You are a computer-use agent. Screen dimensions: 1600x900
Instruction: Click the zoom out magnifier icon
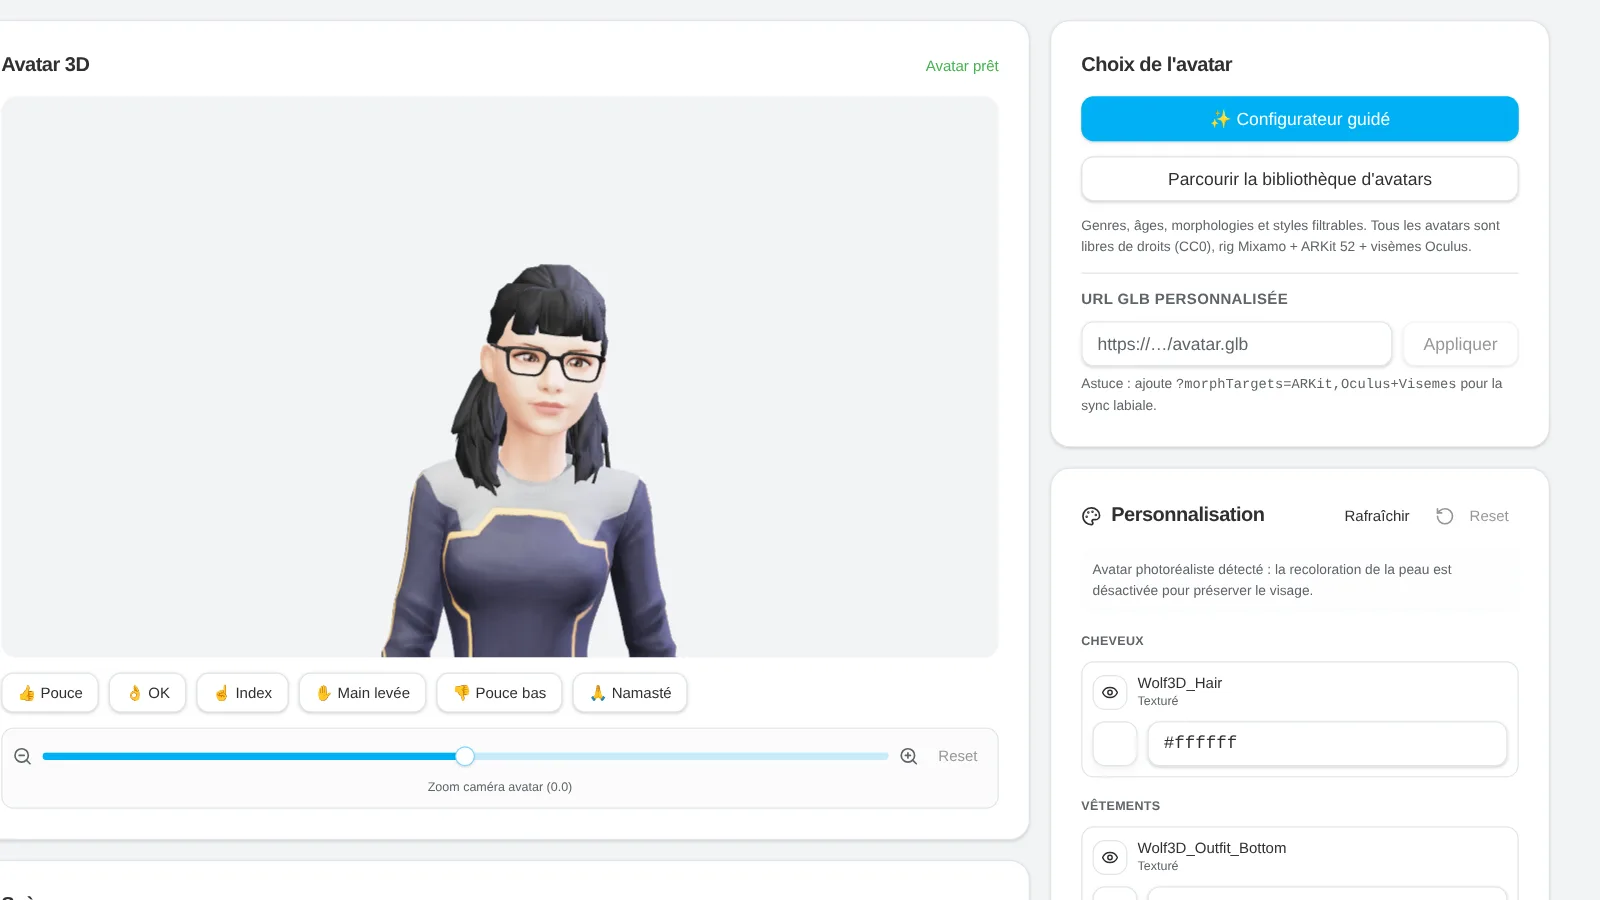coord(23,757)
